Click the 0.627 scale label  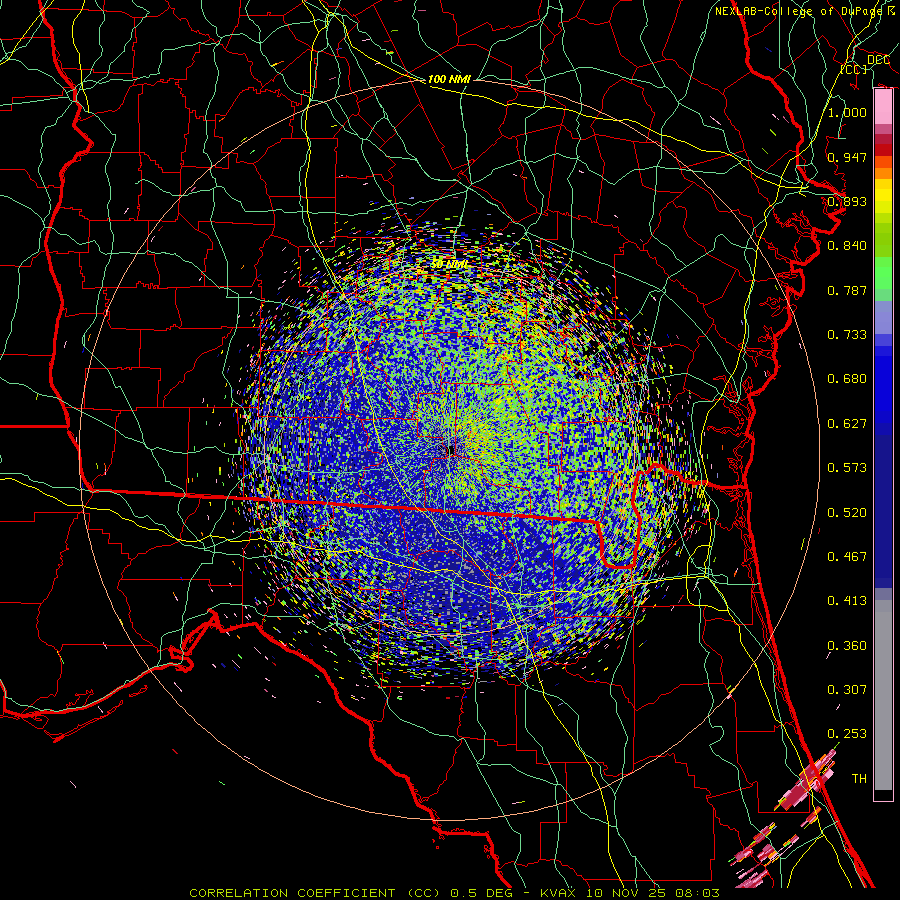coord(847,423)
